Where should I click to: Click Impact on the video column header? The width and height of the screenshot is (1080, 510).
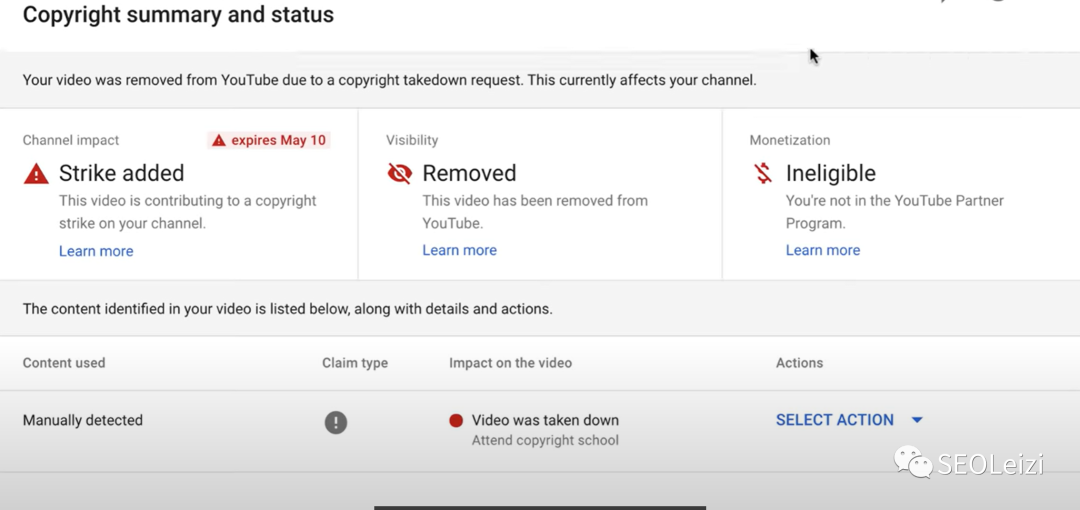point(510,363)
